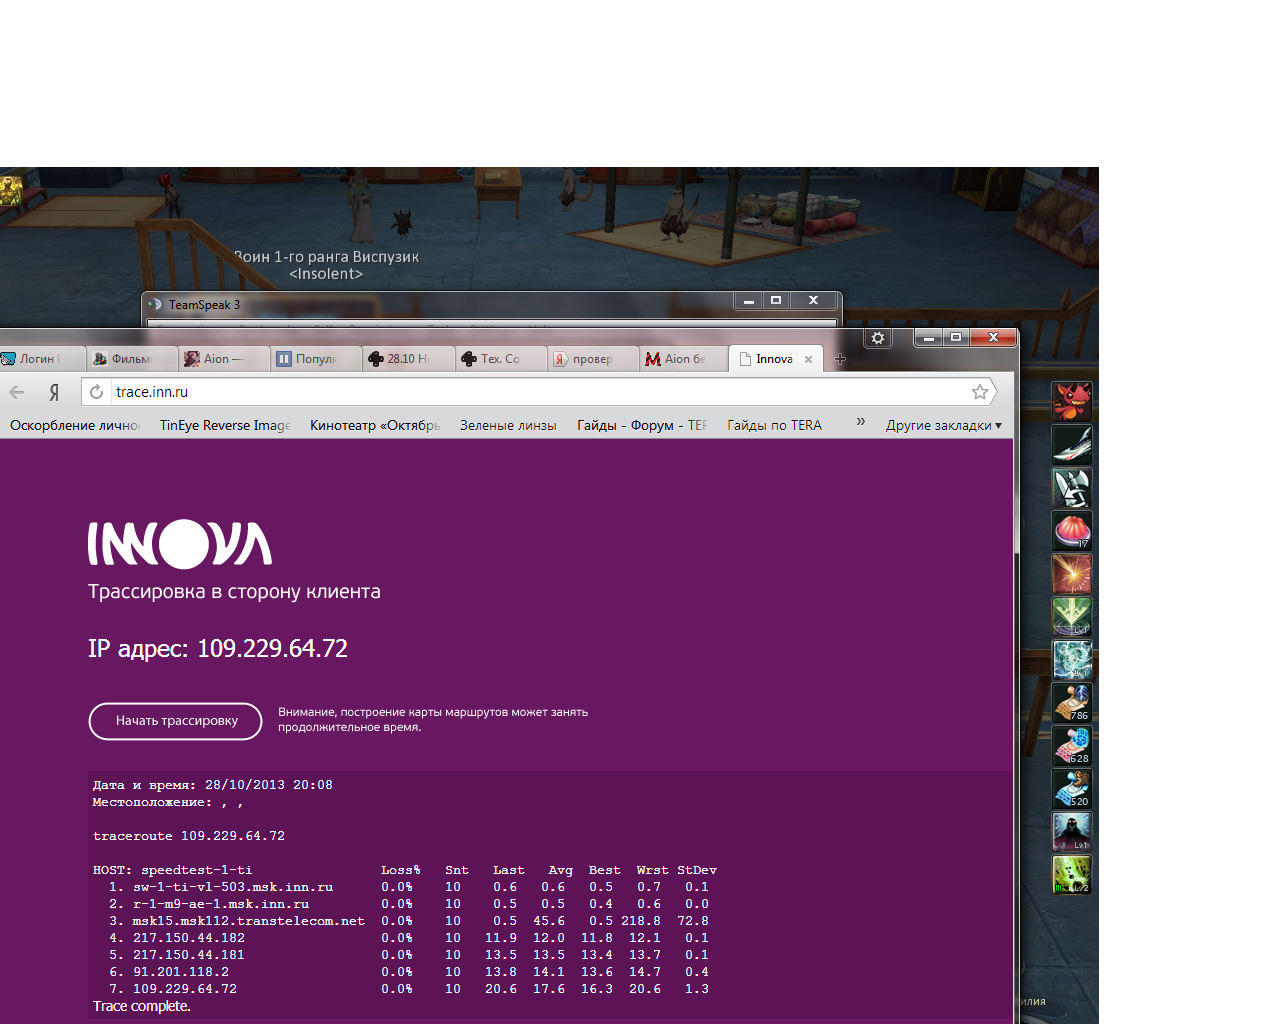Select the Innova tab
1280x1024 pixels.
[x=774, y=359]
